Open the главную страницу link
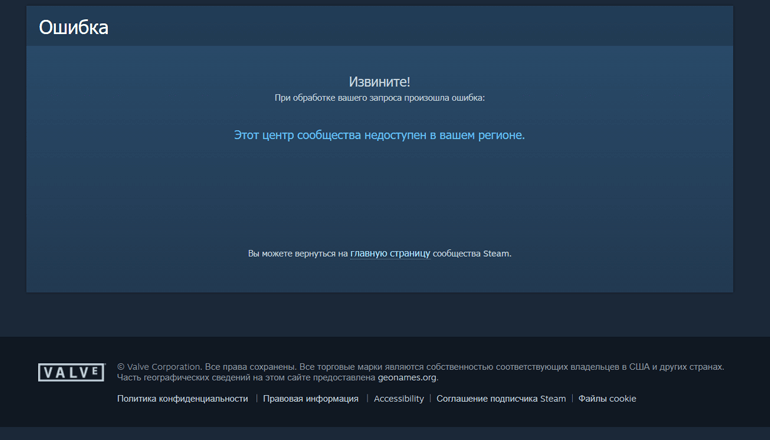 click(x=390, y=254)
